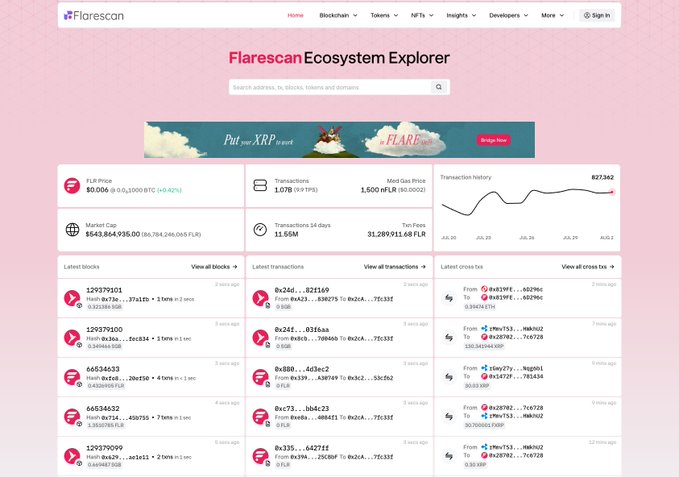Click the 31,289,911.68 FLR fees value
The height and width of the screenshot is (477, 679).
coord(396,234)
